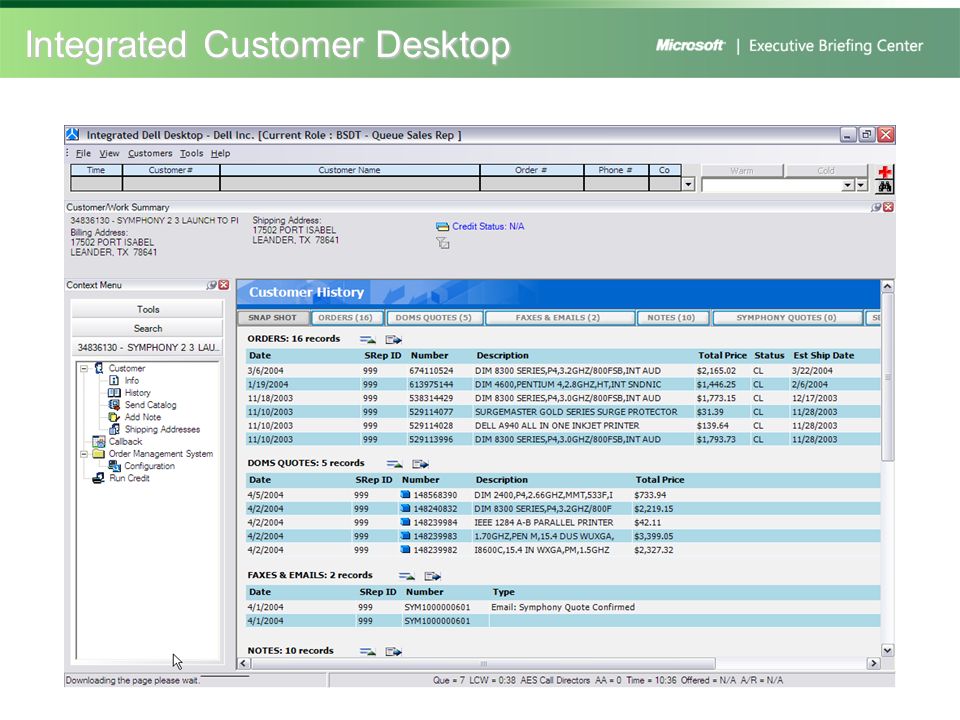Open Info in the Customer tree
The height and width of the screenshot is (720, 960).
[132, 380]
